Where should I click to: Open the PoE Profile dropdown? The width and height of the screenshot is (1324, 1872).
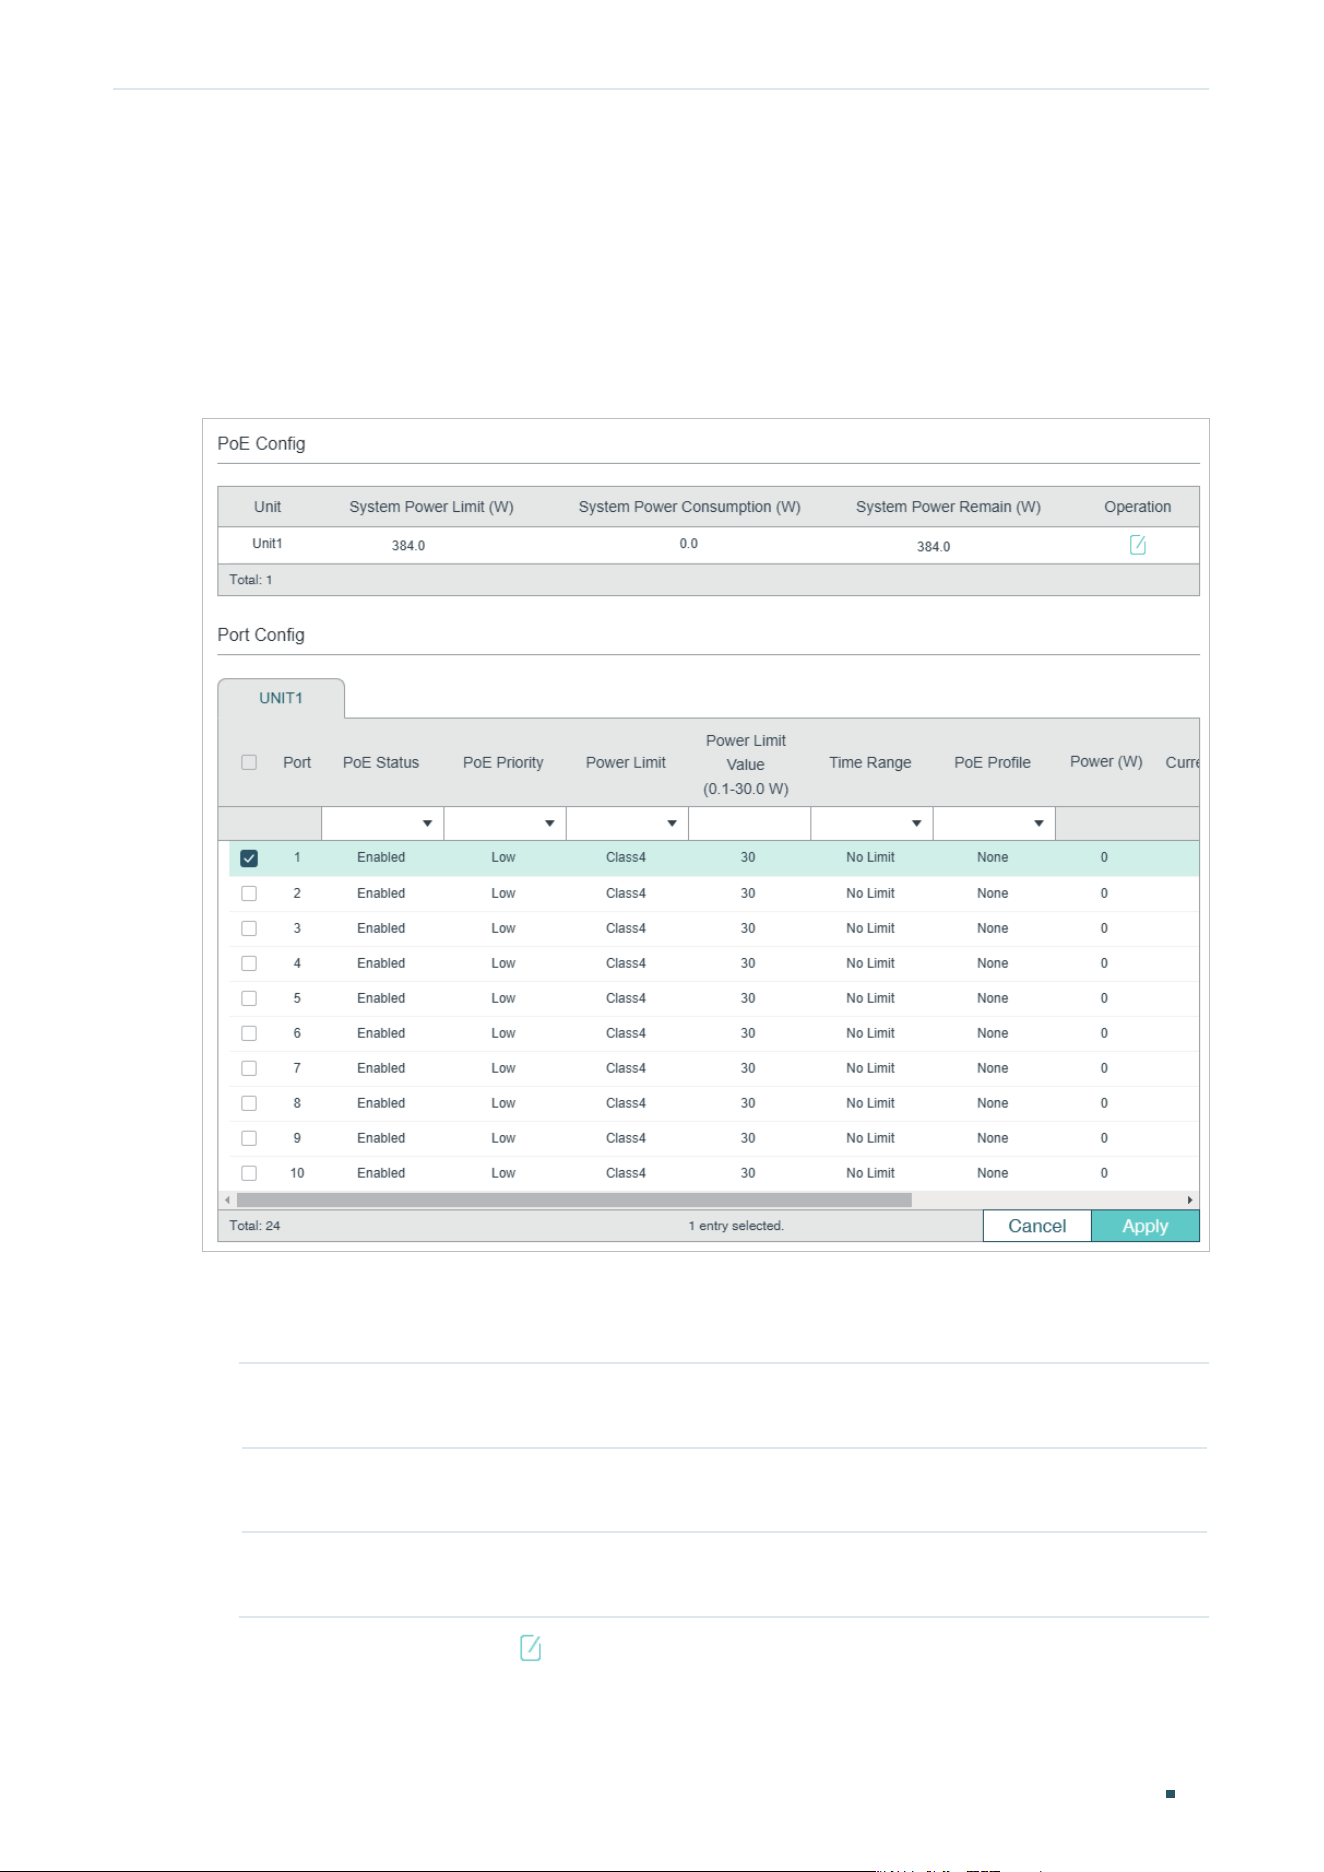pos(994,823)
